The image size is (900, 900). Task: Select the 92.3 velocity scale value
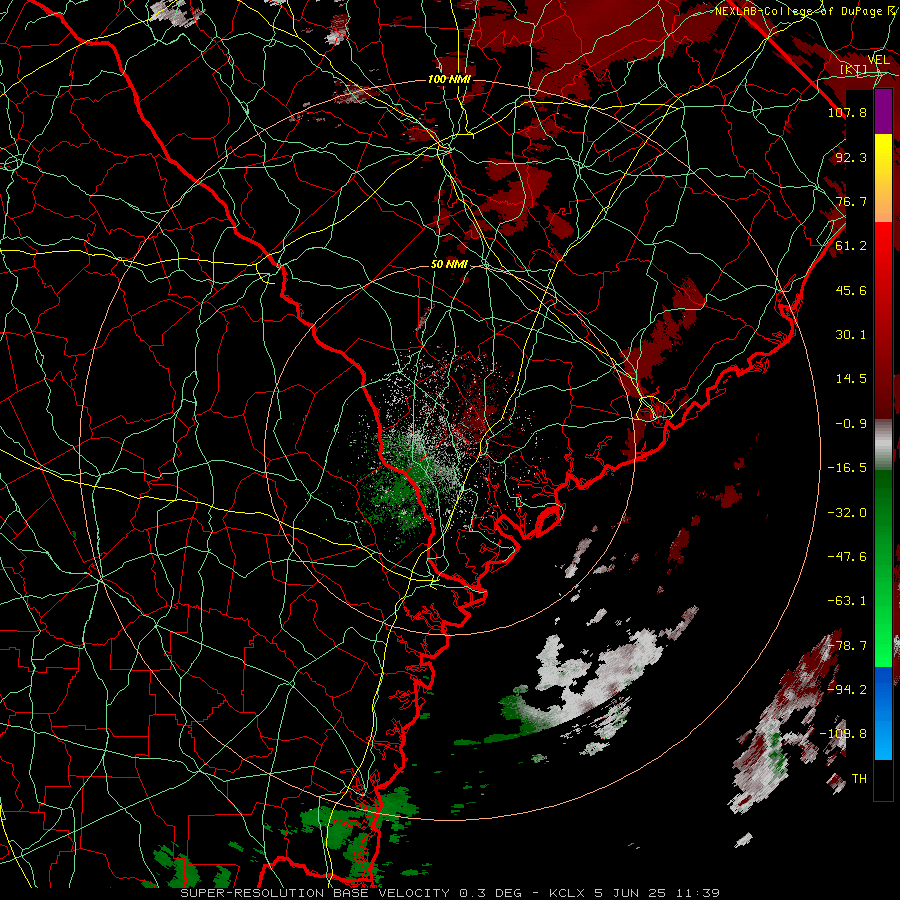(x=851, y=157)
